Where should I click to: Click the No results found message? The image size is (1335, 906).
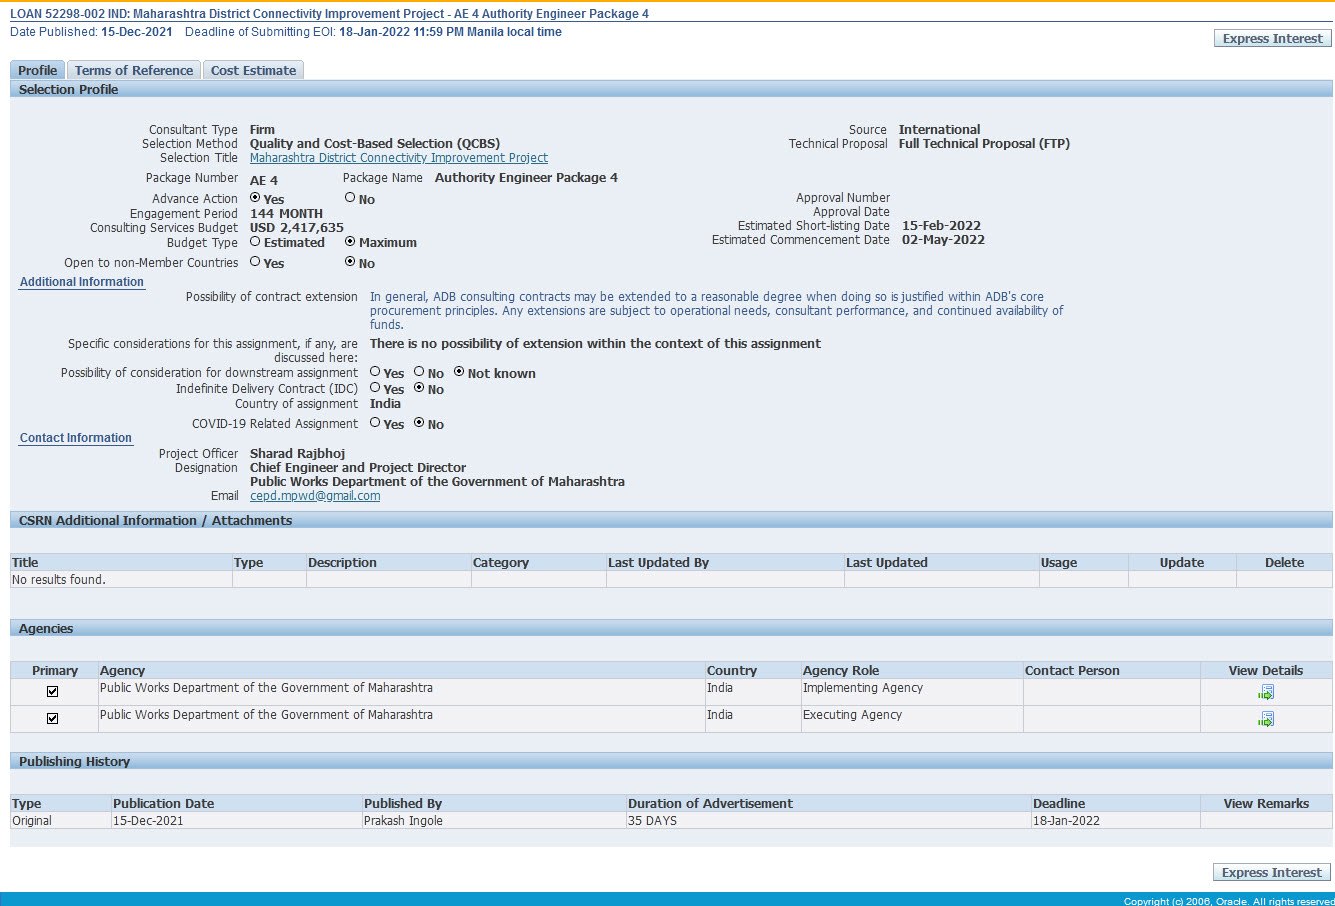(x=59, y=580)
